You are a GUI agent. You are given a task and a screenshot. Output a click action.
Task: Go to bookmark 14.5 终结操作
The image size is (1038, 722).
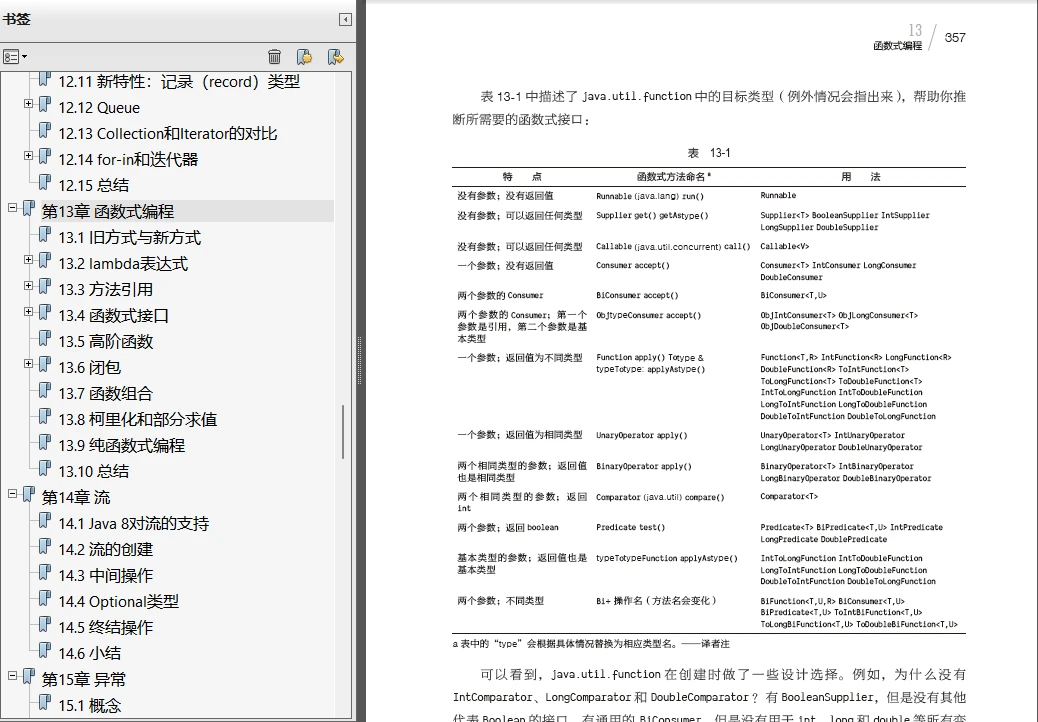pos(105,627)
